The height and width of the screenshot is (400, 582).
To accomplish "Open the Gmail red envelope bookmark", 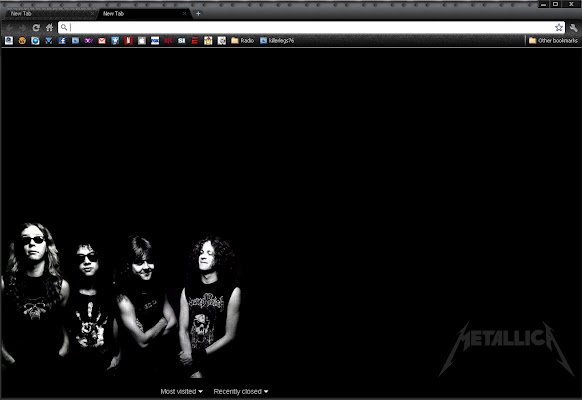I will click(x=102, y=40).
